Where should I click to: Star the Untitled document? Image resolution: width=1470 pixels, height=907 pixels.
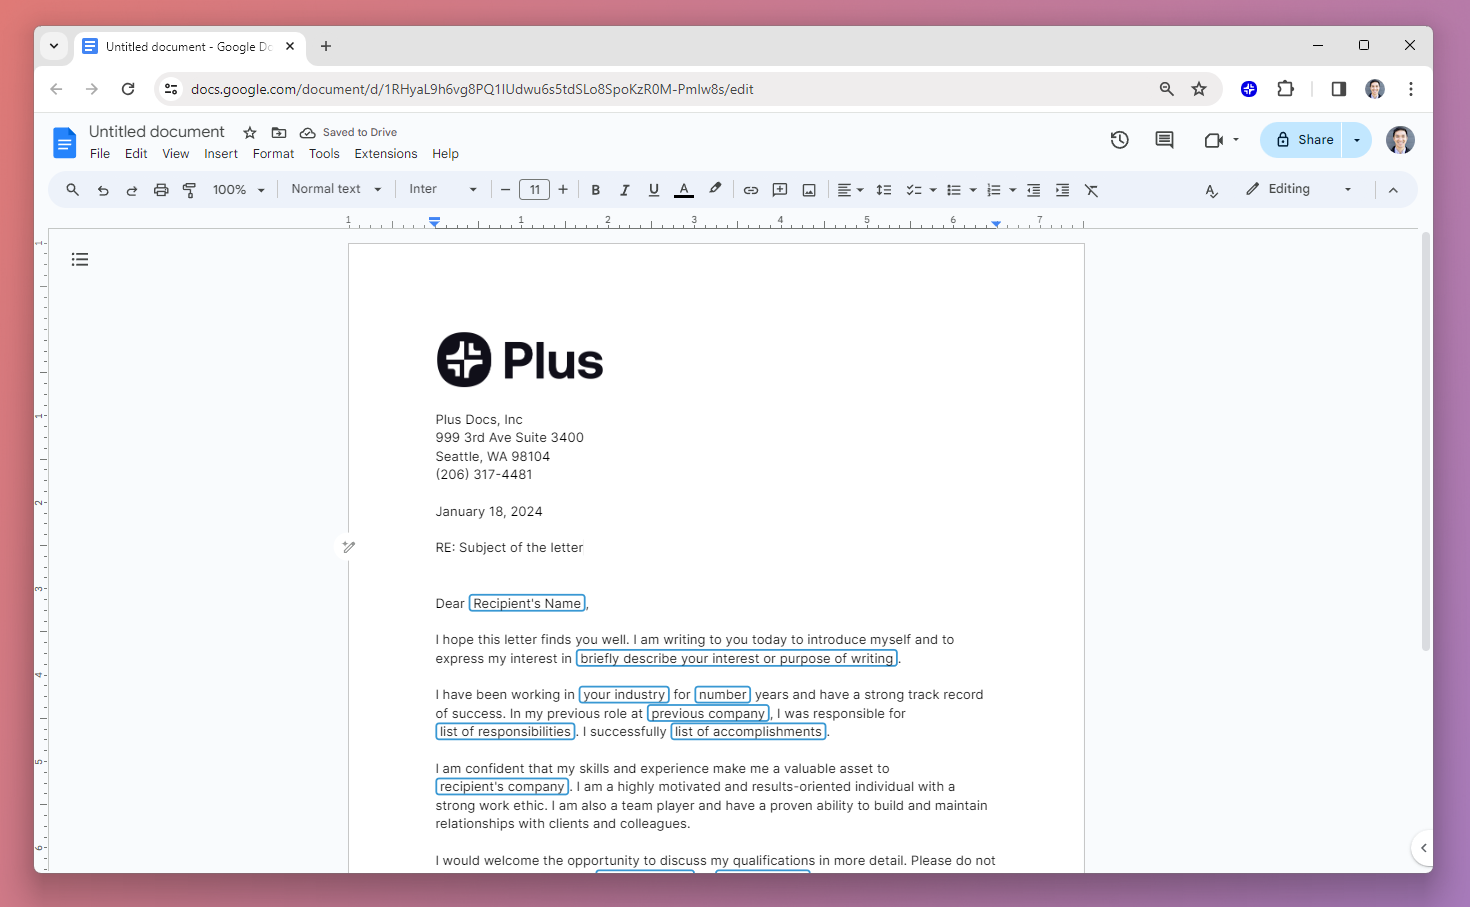(249, 131)
